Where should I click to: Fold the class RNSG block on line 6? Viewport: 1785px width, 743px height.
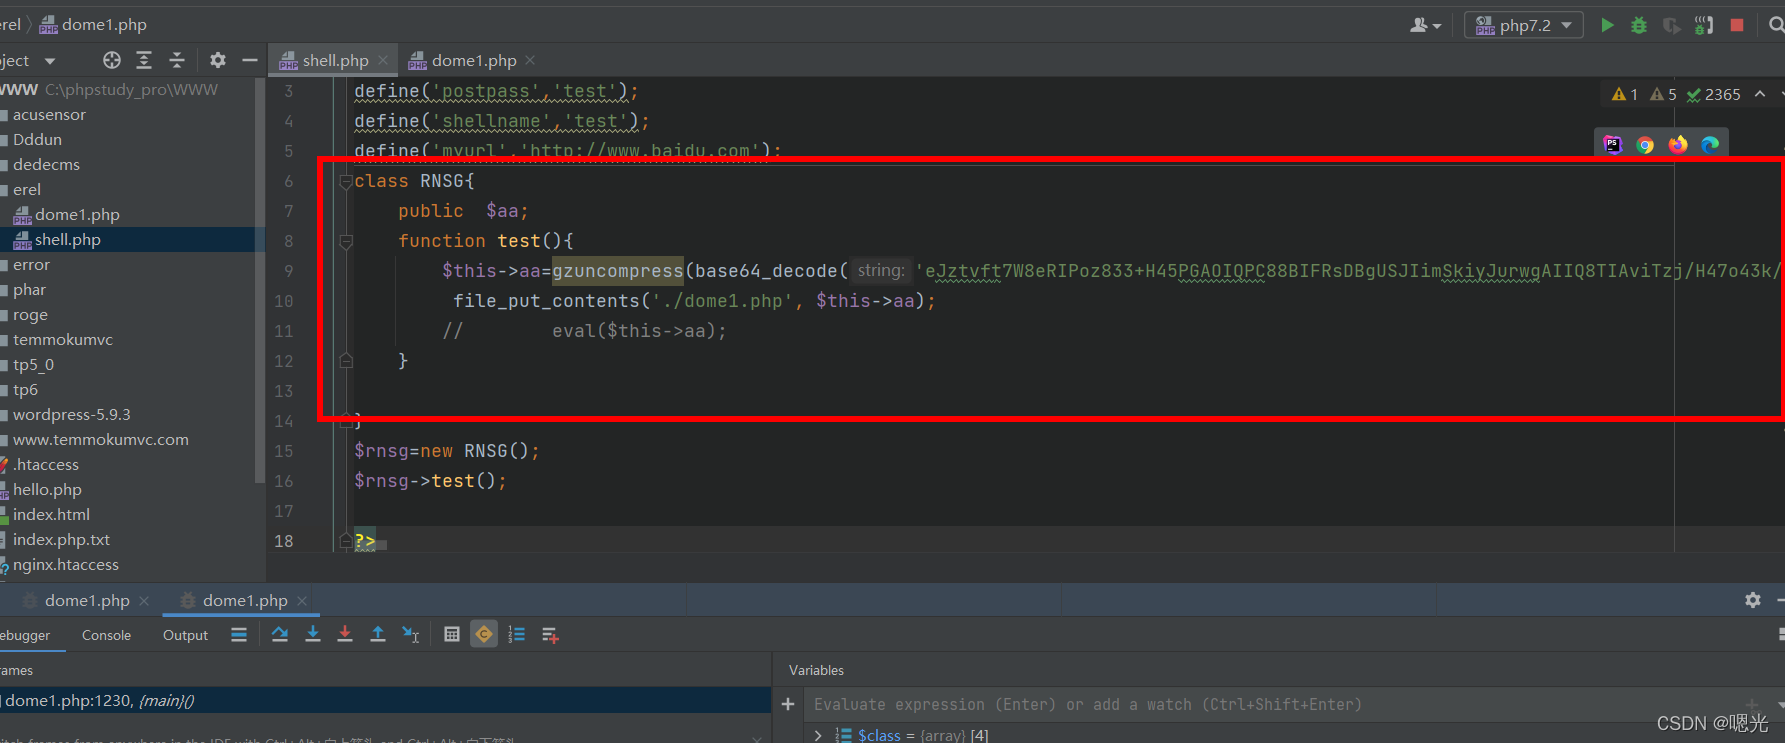[346, 181]
